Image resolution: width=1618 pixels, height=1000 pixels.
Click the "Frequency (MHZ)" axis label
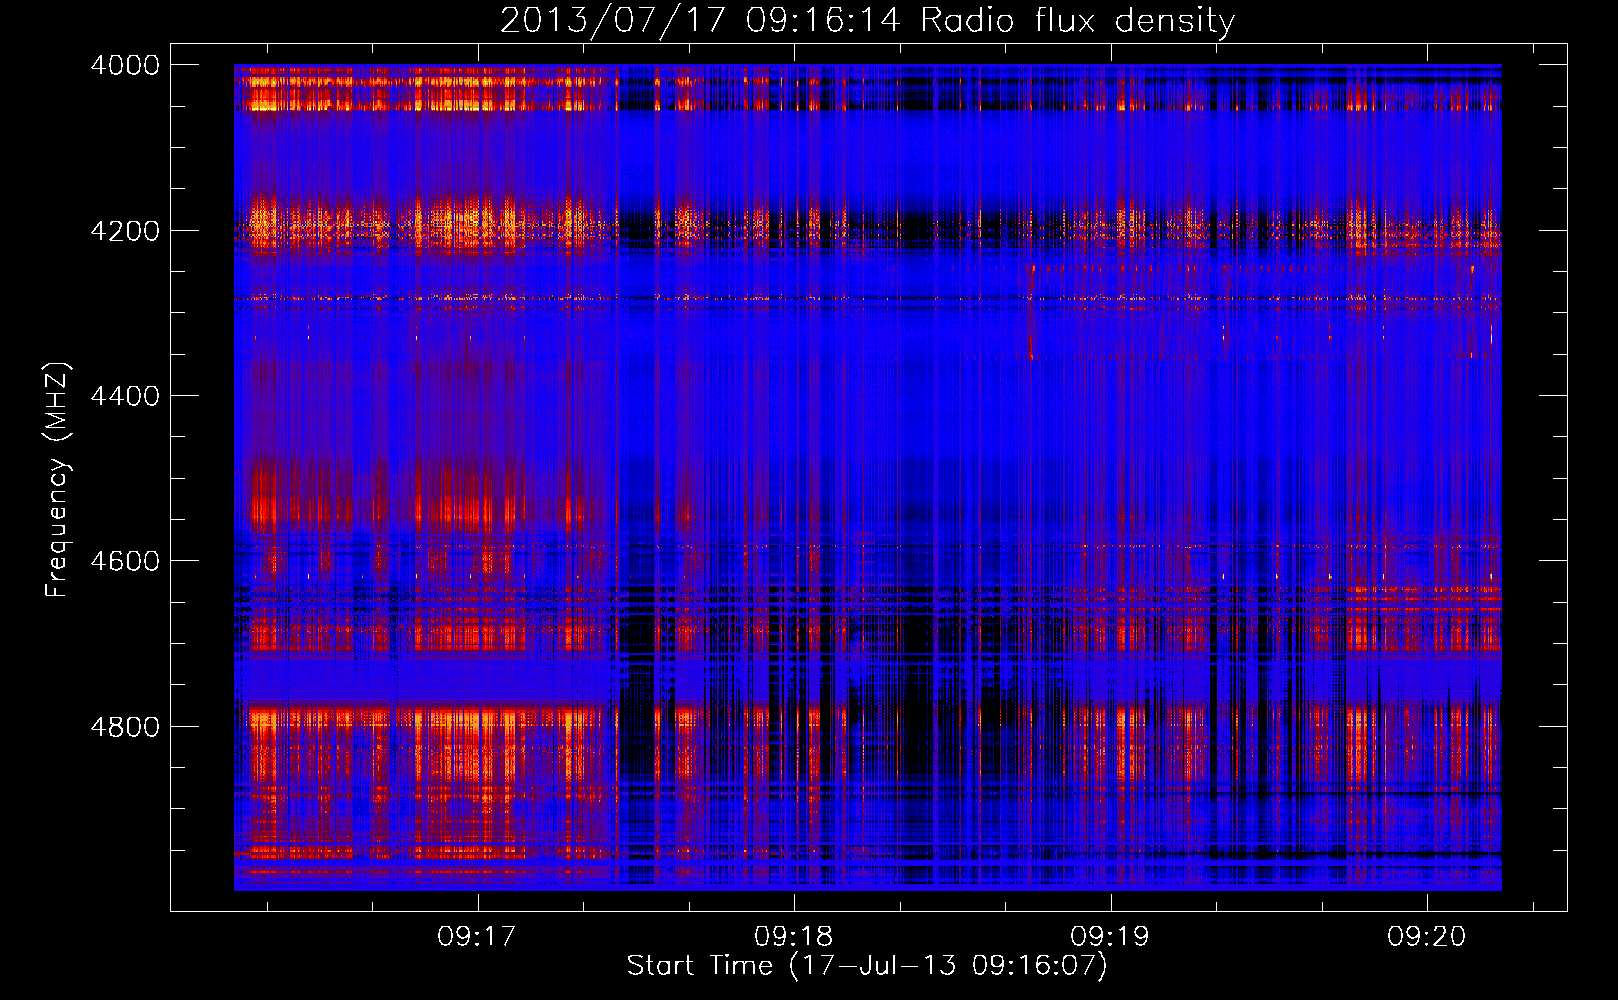(x=57, y=480)
